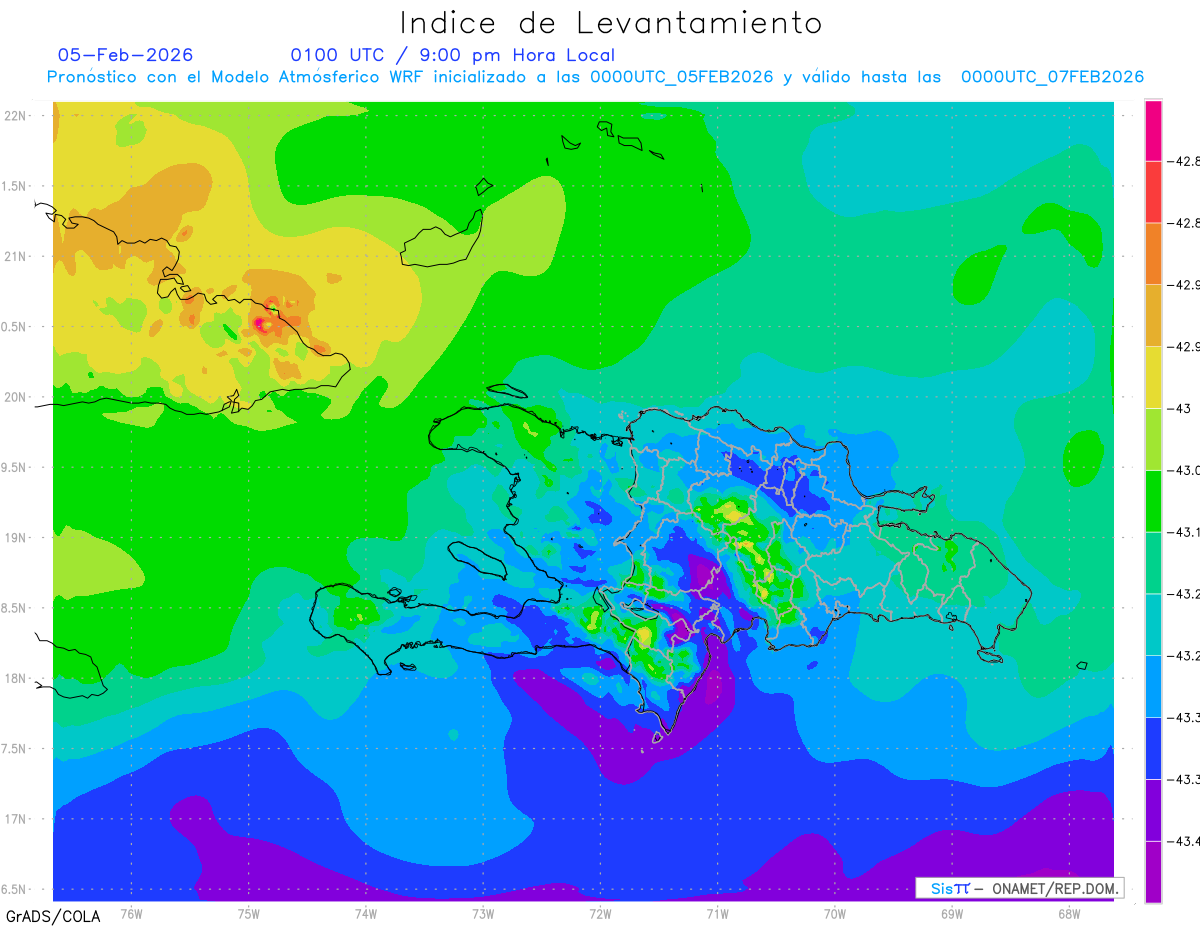This screenshot has height=927, width=1200.
Task: Click the 22N latitude axis label
Action: (17, 116)
